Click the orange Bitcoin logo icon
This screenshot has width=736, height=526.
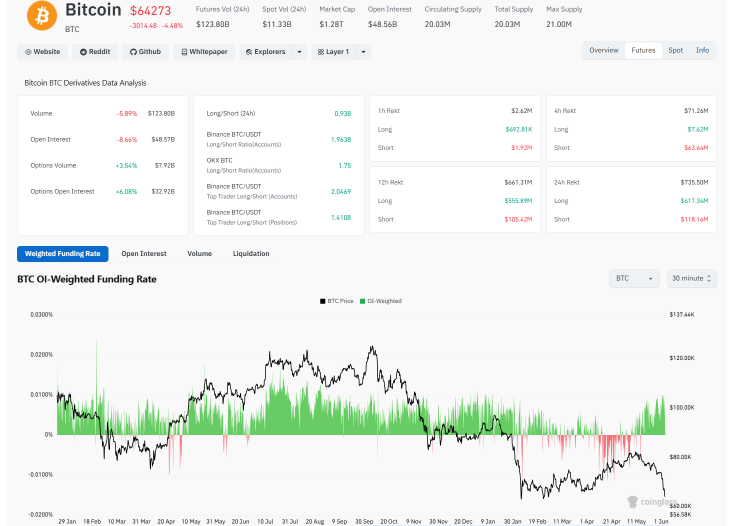tap(42, 15)
